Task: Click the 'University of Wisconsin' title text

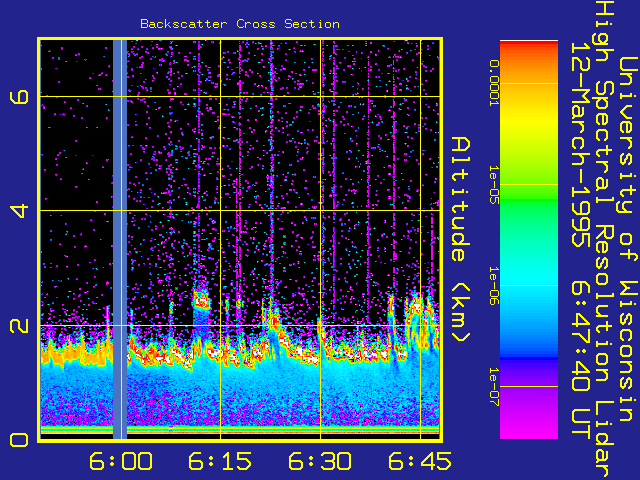Action: click(629, 239)
